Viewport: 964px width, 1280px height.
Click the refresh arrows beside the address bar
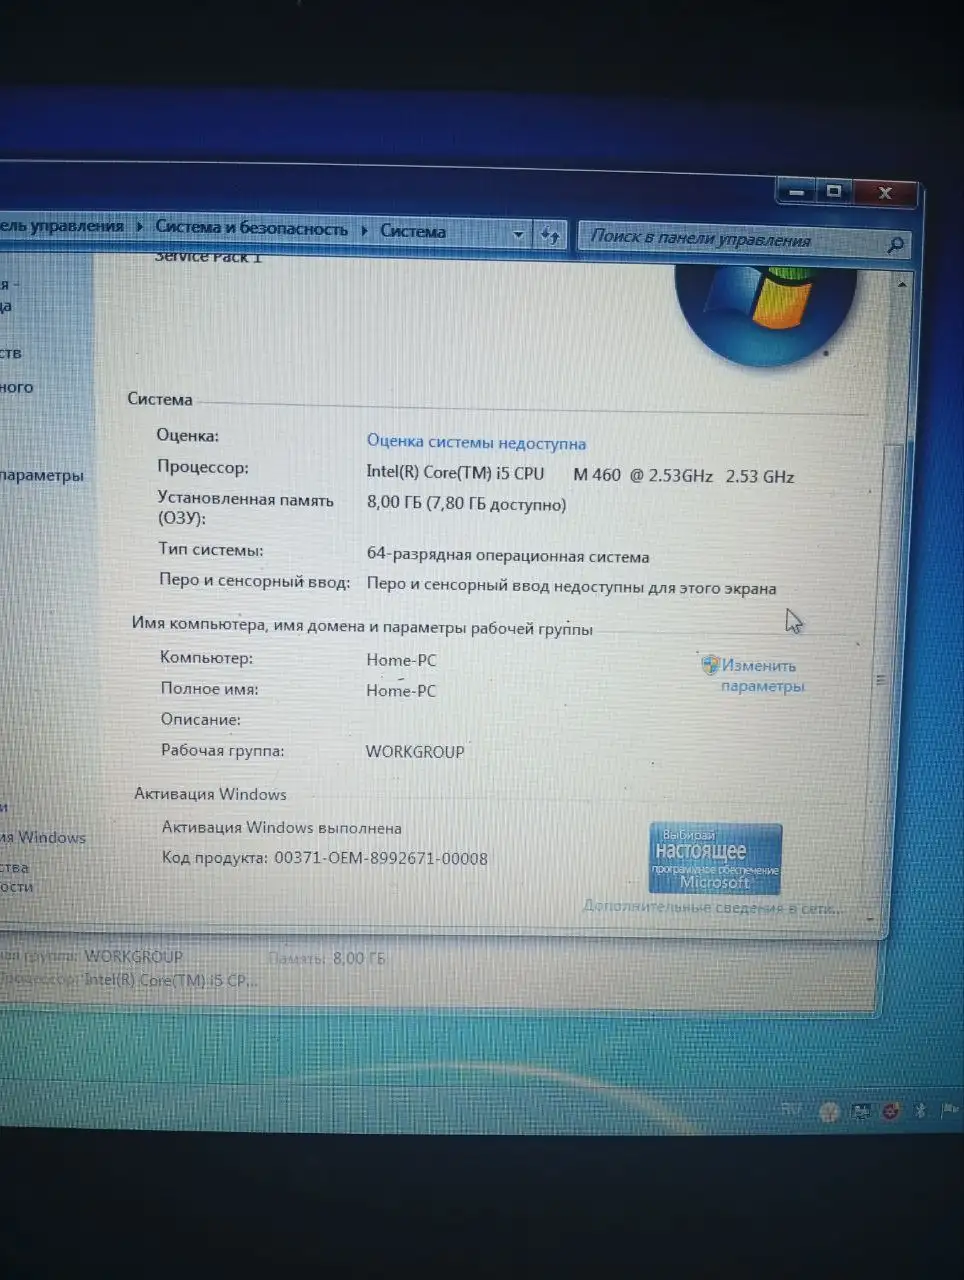[x=550, y=234]
